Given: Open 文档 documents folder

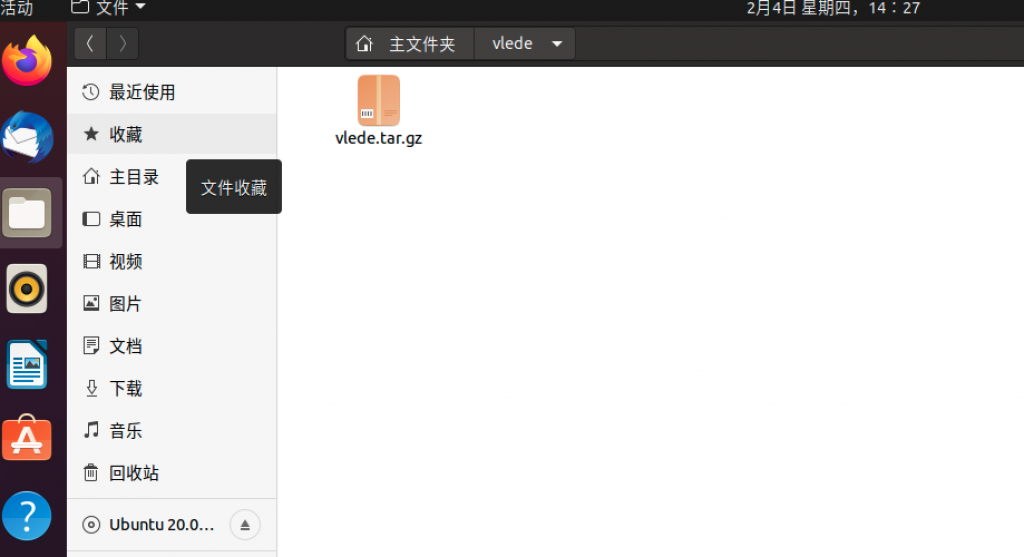Looking at the screenshot, I should (172, 346).
